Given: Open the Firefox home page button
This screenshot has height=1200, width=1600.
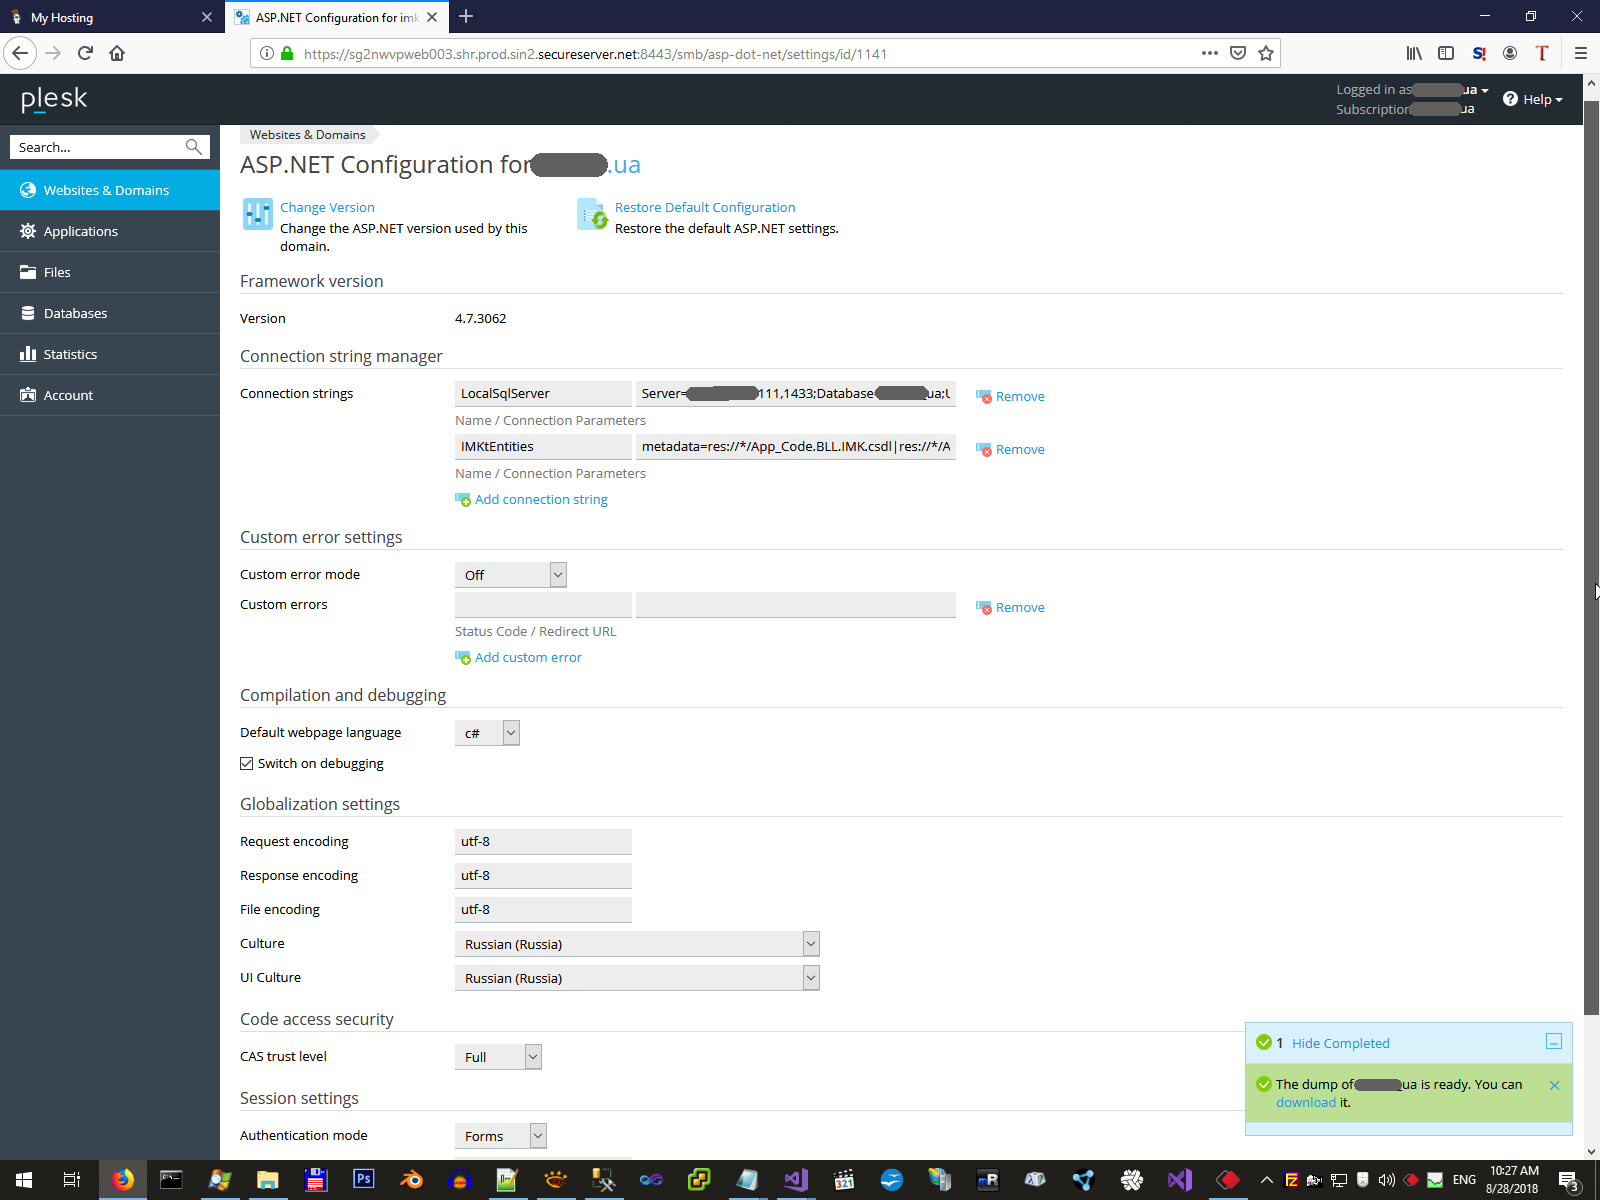Looking at the screenshot, I should 117,53.
